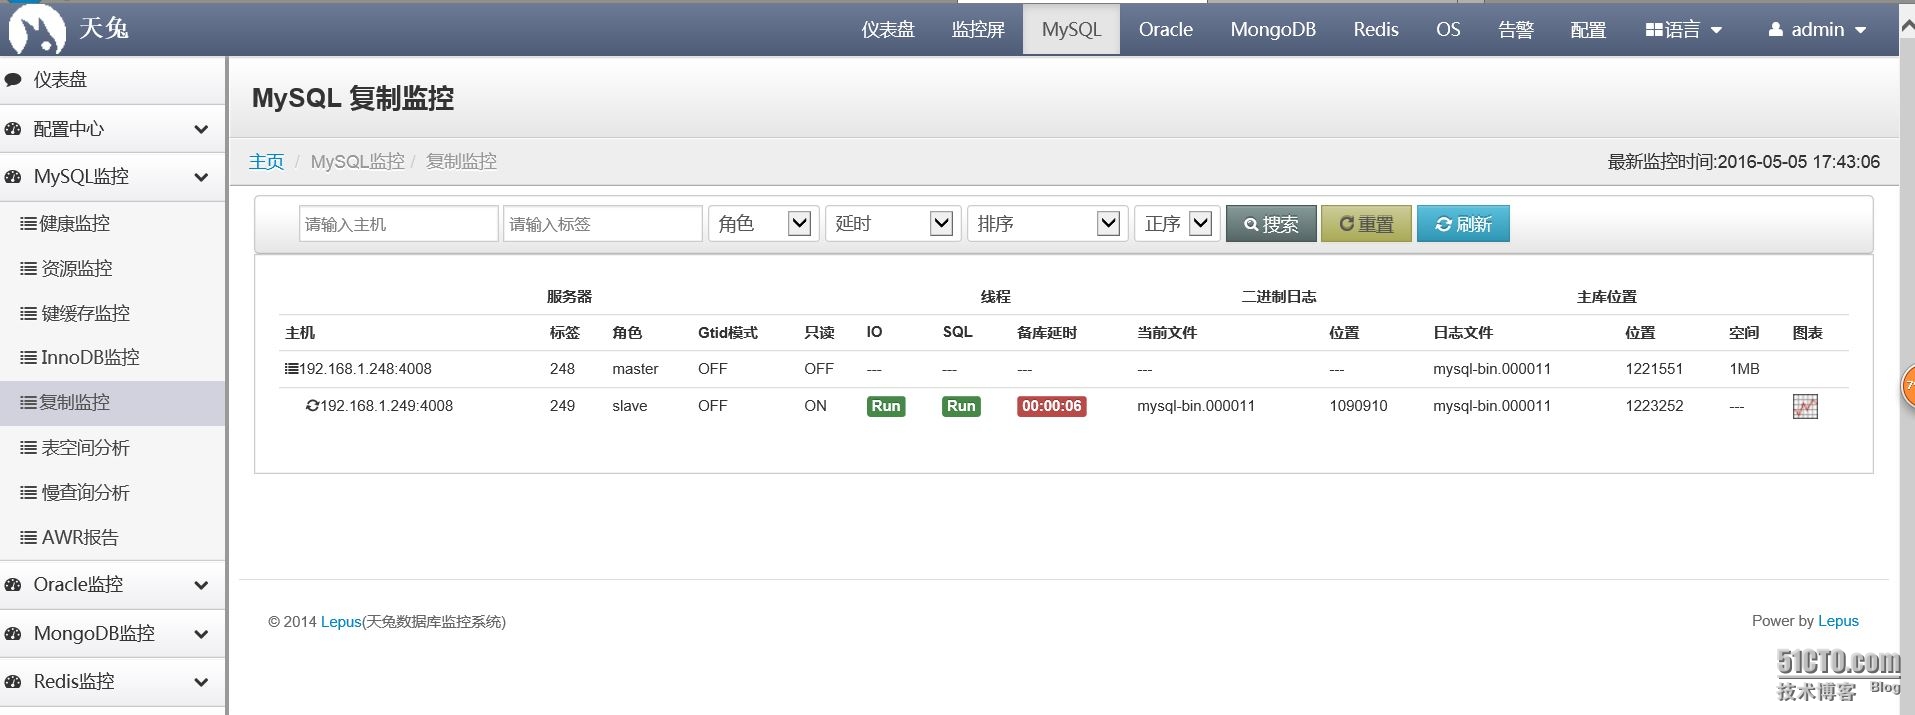
Task: Select the Redis top navigation tab
Action: click(1376, 30)
